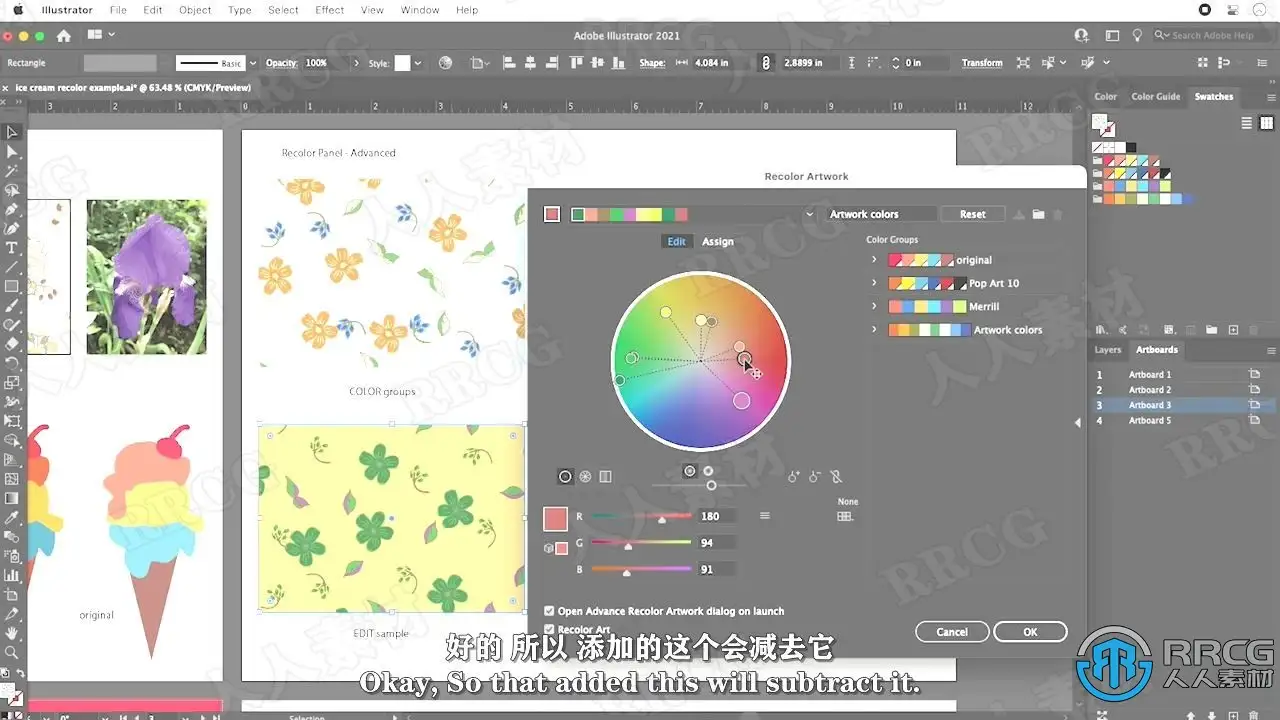
Task: Select show saturation and hue on wheel option
Action: pyautogui.click(x=708, y=470)
